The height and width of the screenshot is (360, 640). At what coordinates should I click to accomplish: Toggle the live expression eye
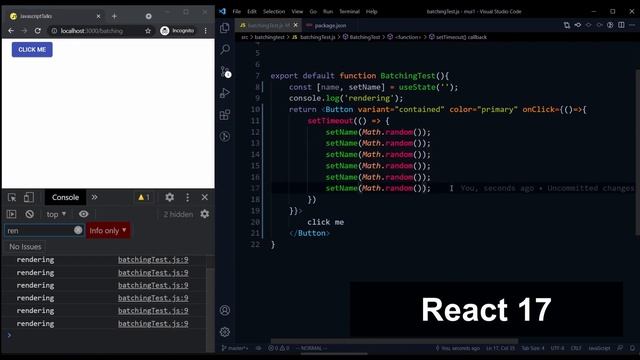pyautogui.click(x=83, y=214)
